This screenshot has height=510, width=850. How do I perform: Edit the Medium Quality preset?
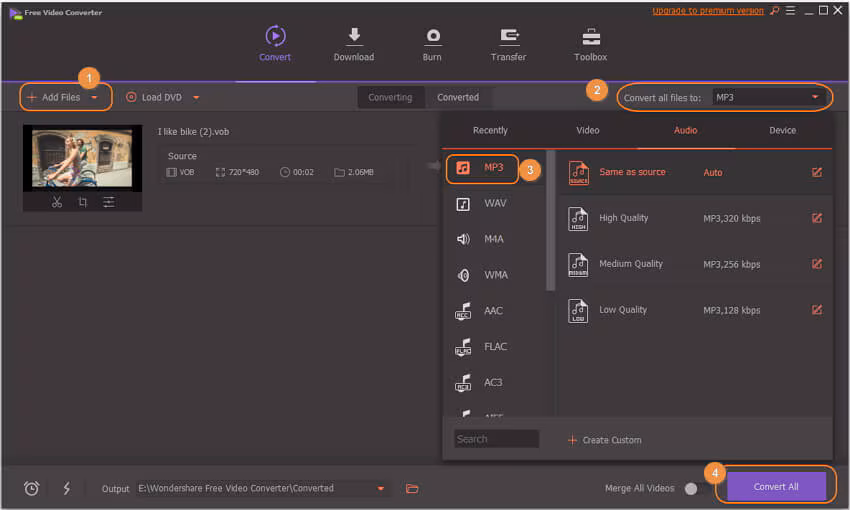[x=816, y=264]
